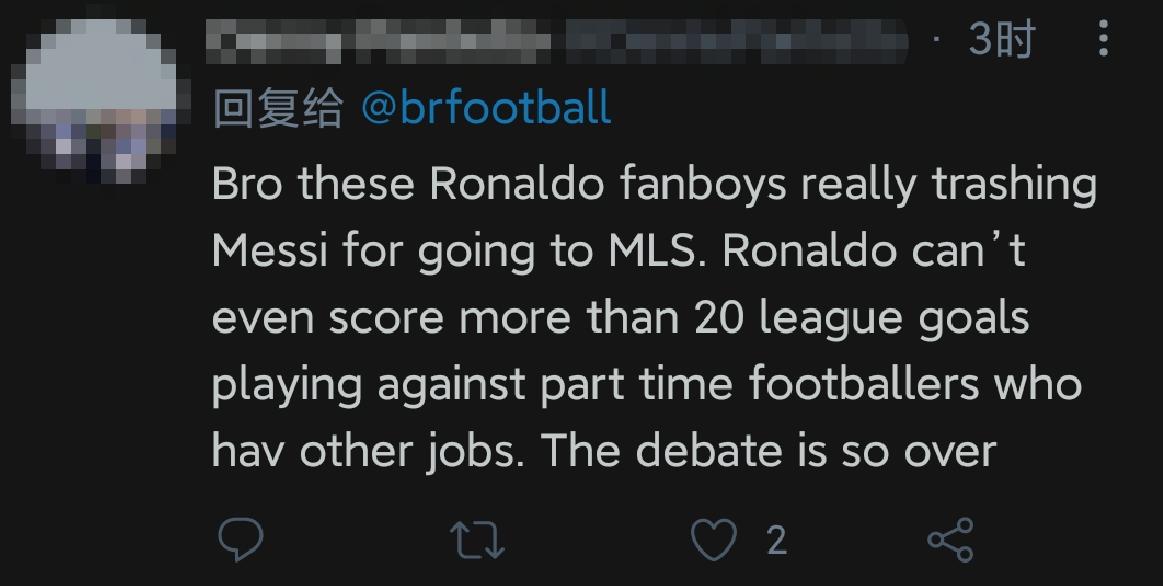Open tweet by clicking "Bro these Ronaldo fanboys"
This screenshot has height=586, width=1163.
click(438, 187)
